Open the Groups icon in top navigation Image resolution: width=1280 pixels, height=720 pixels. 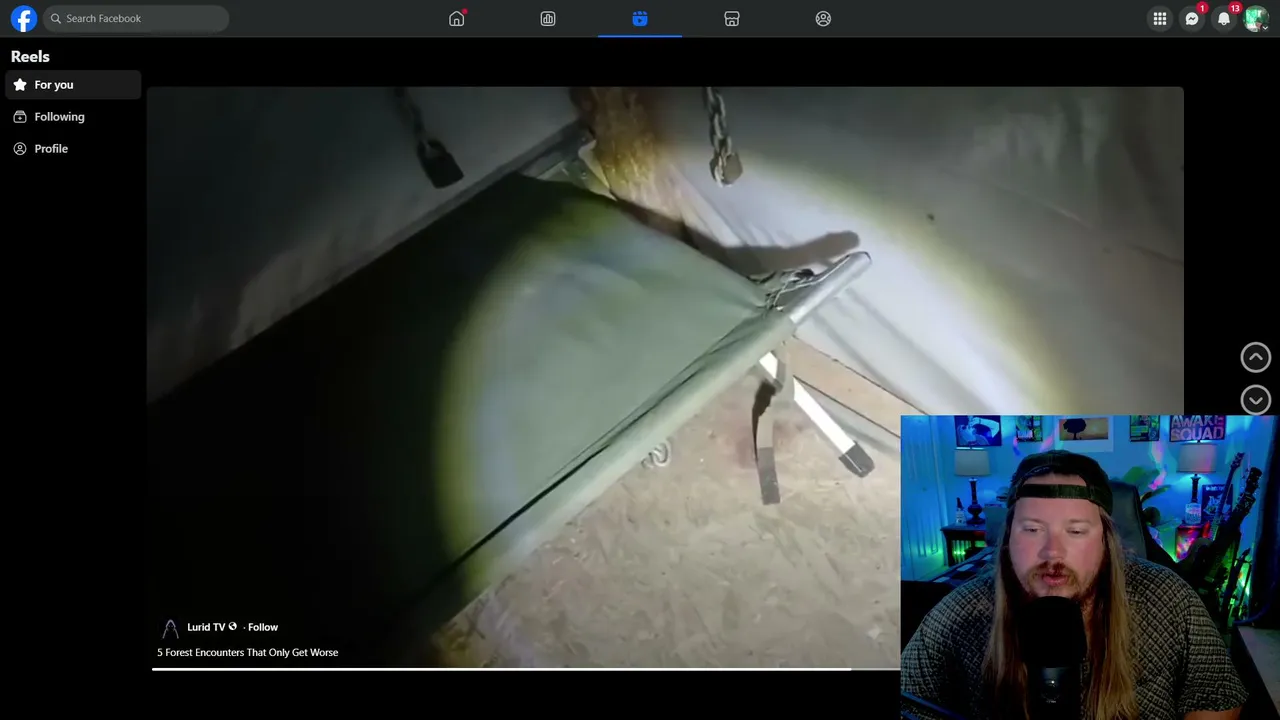coord(823,18)
